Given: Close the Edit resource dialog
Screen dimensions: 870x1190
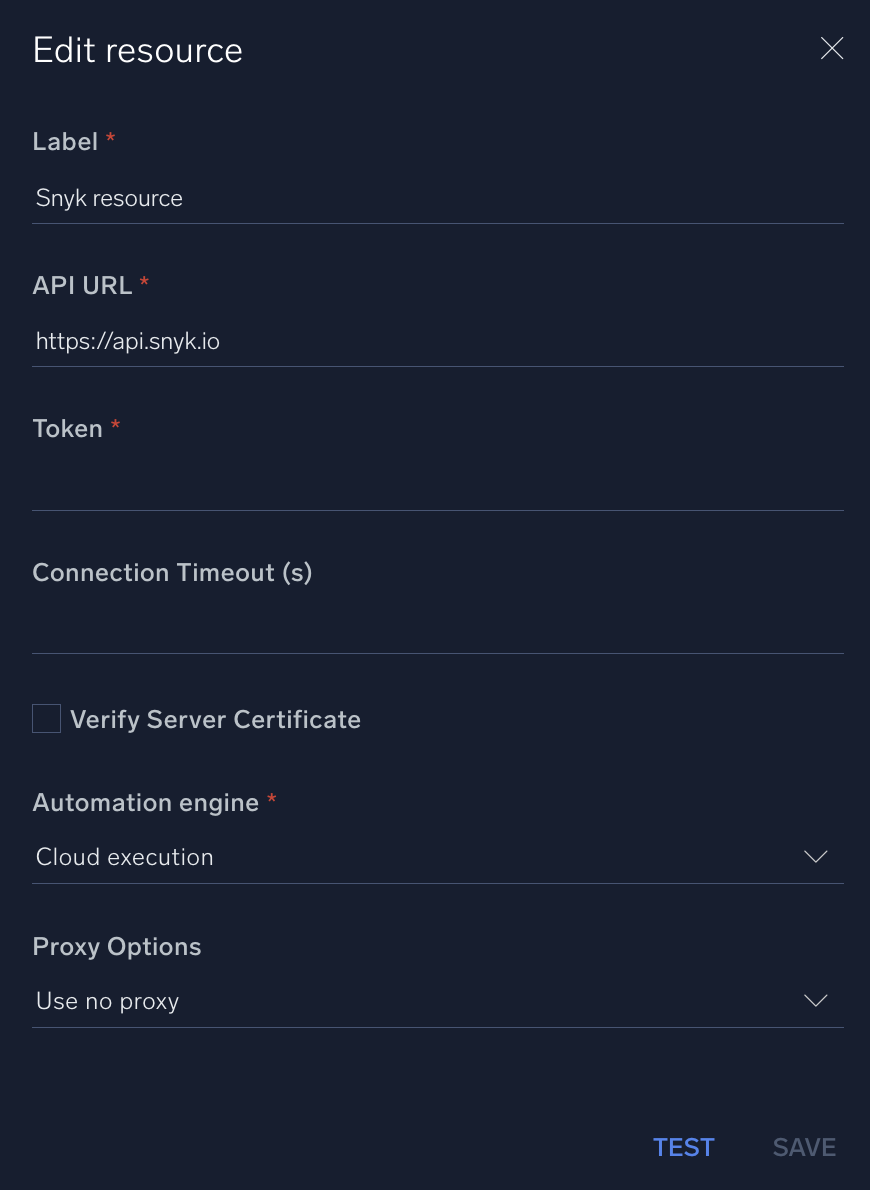Looking at the screenshot, I should pyautogui.click(x=831, y=48).
